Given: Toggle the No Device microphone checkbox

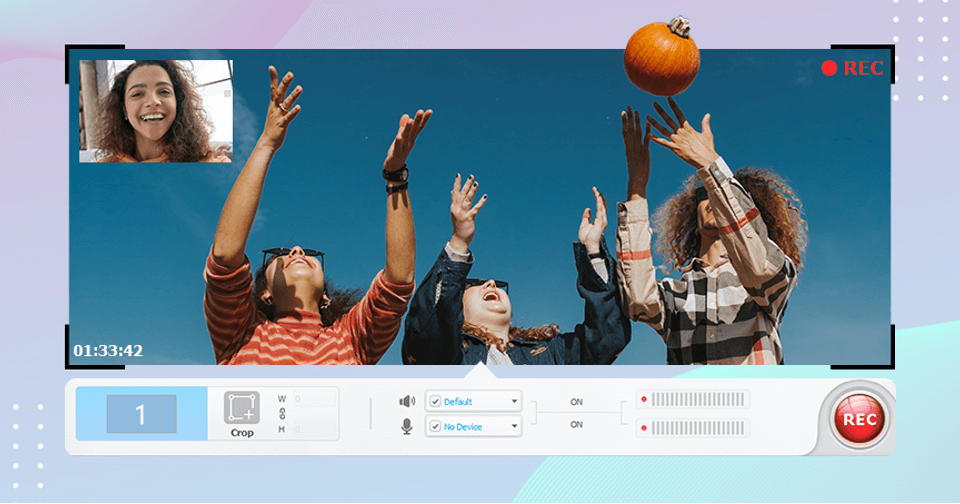Looking at the screenshot, I should 435,426.
